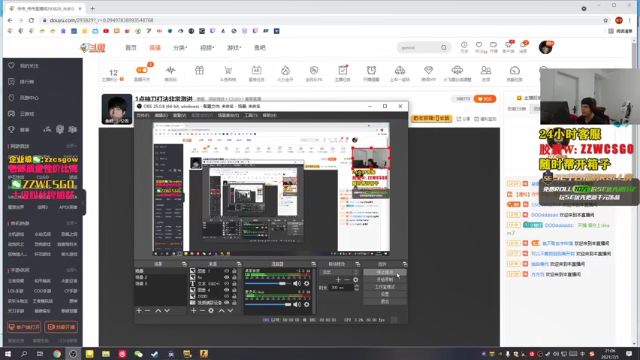Screen dimensions: 640x360
Task: Collapse Douyu left sidebar handle
Action: pyautogui.click(x=84, y=202)
